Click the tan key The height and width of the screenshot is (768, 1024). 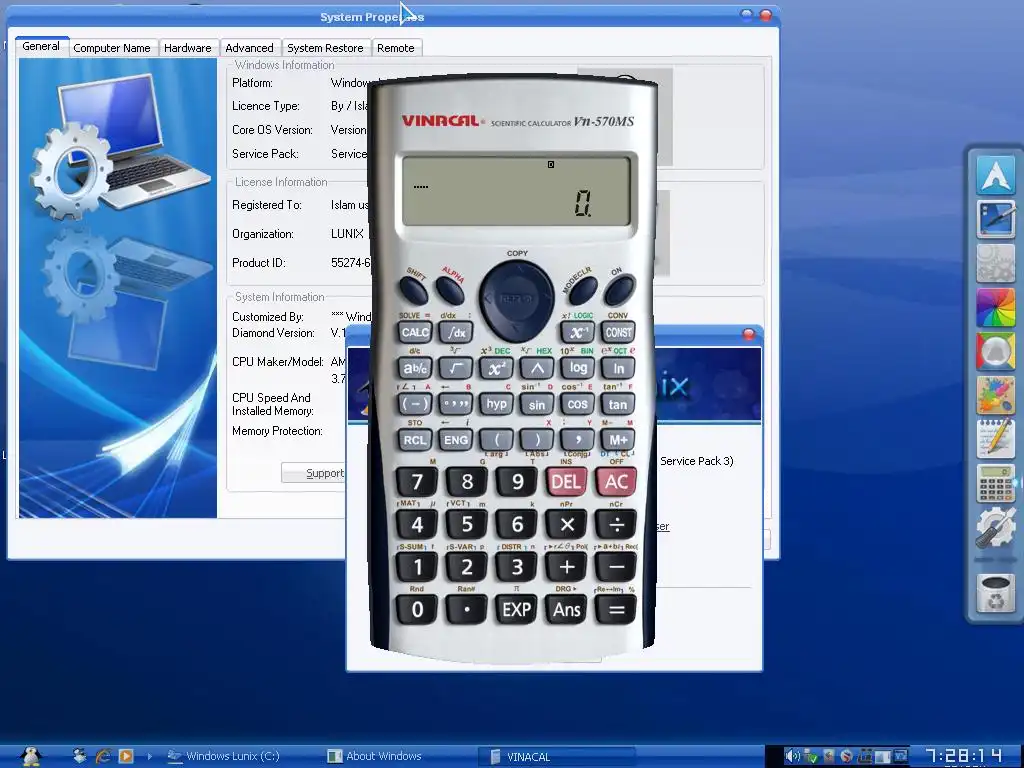pos(618,404)
